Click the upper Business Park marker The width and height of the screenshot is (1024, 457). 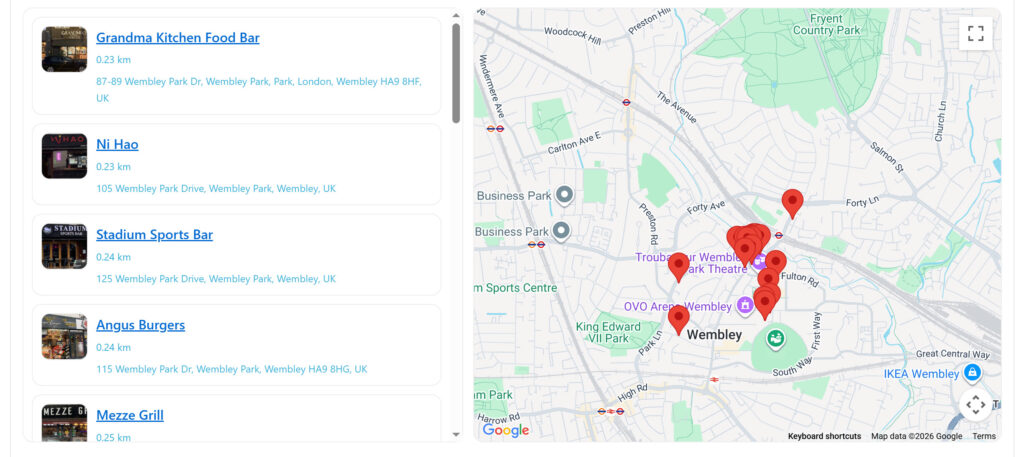pos(563,195)
